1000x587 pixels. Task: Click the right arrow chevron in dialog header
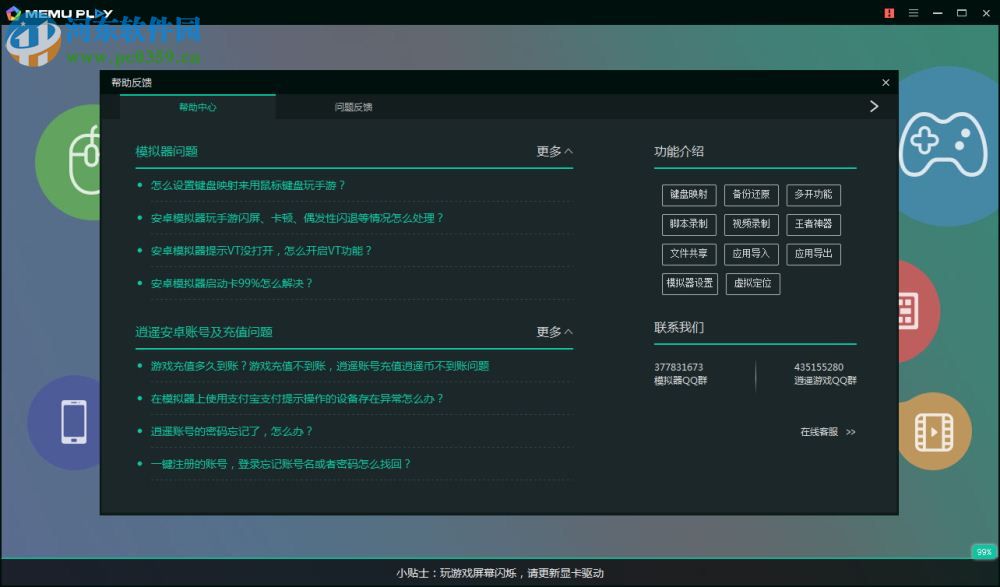[873, 106]
